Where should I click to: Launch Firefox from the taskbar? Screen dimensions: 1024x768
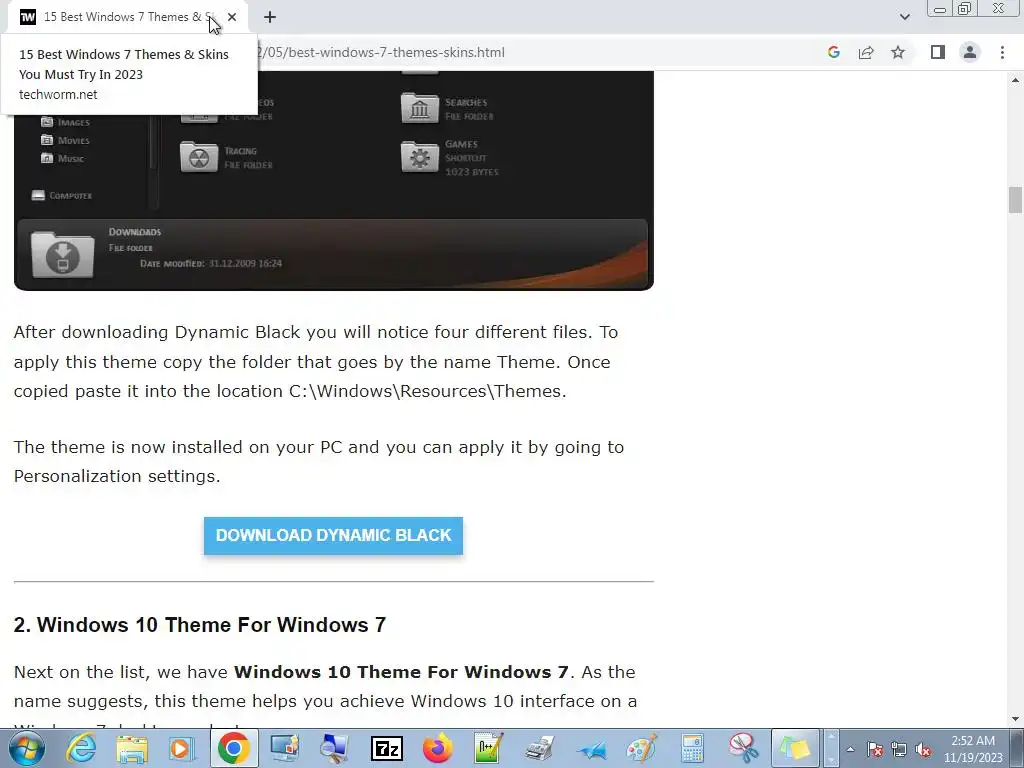tap(438, 748)
